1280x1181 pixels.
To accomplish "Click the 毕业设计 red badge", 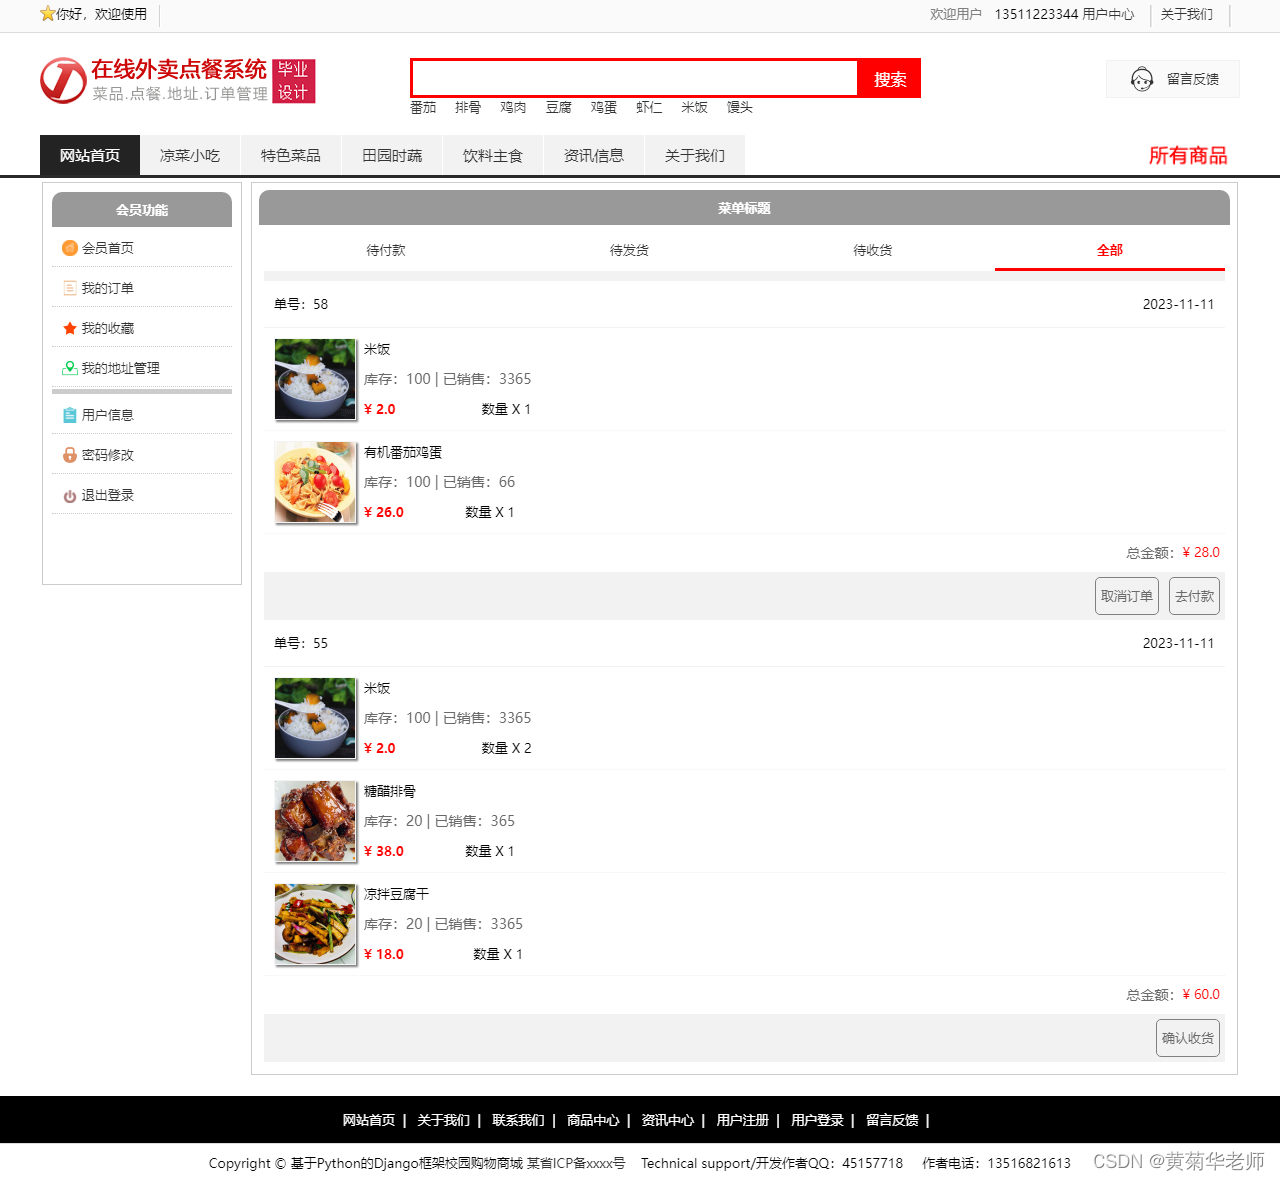I will [x=293, y=81].
